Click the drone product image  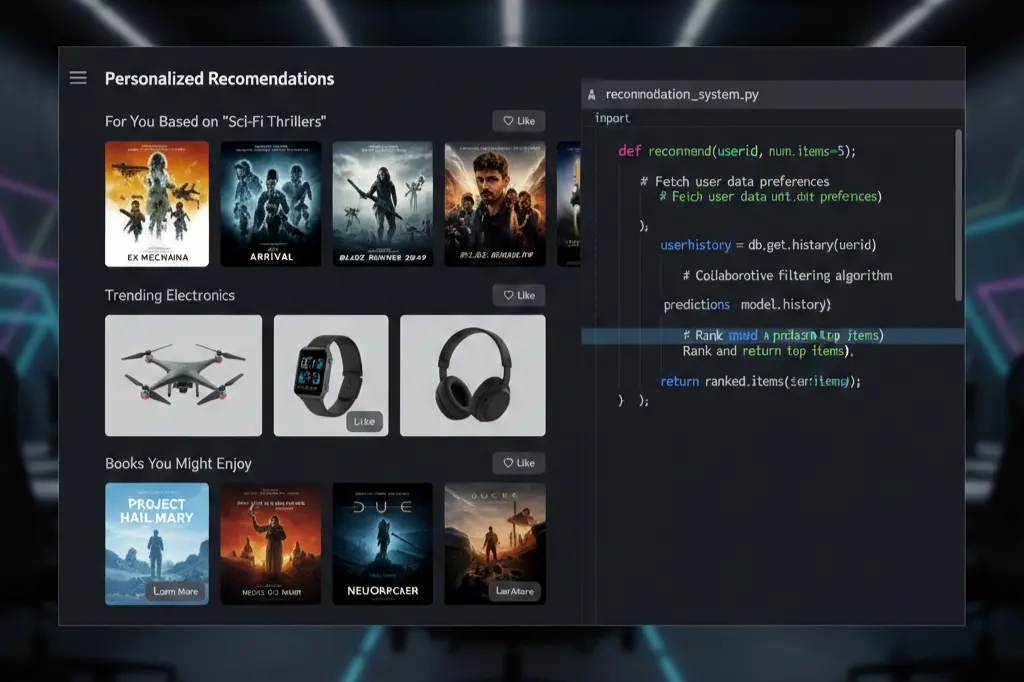tap(182, 375)
